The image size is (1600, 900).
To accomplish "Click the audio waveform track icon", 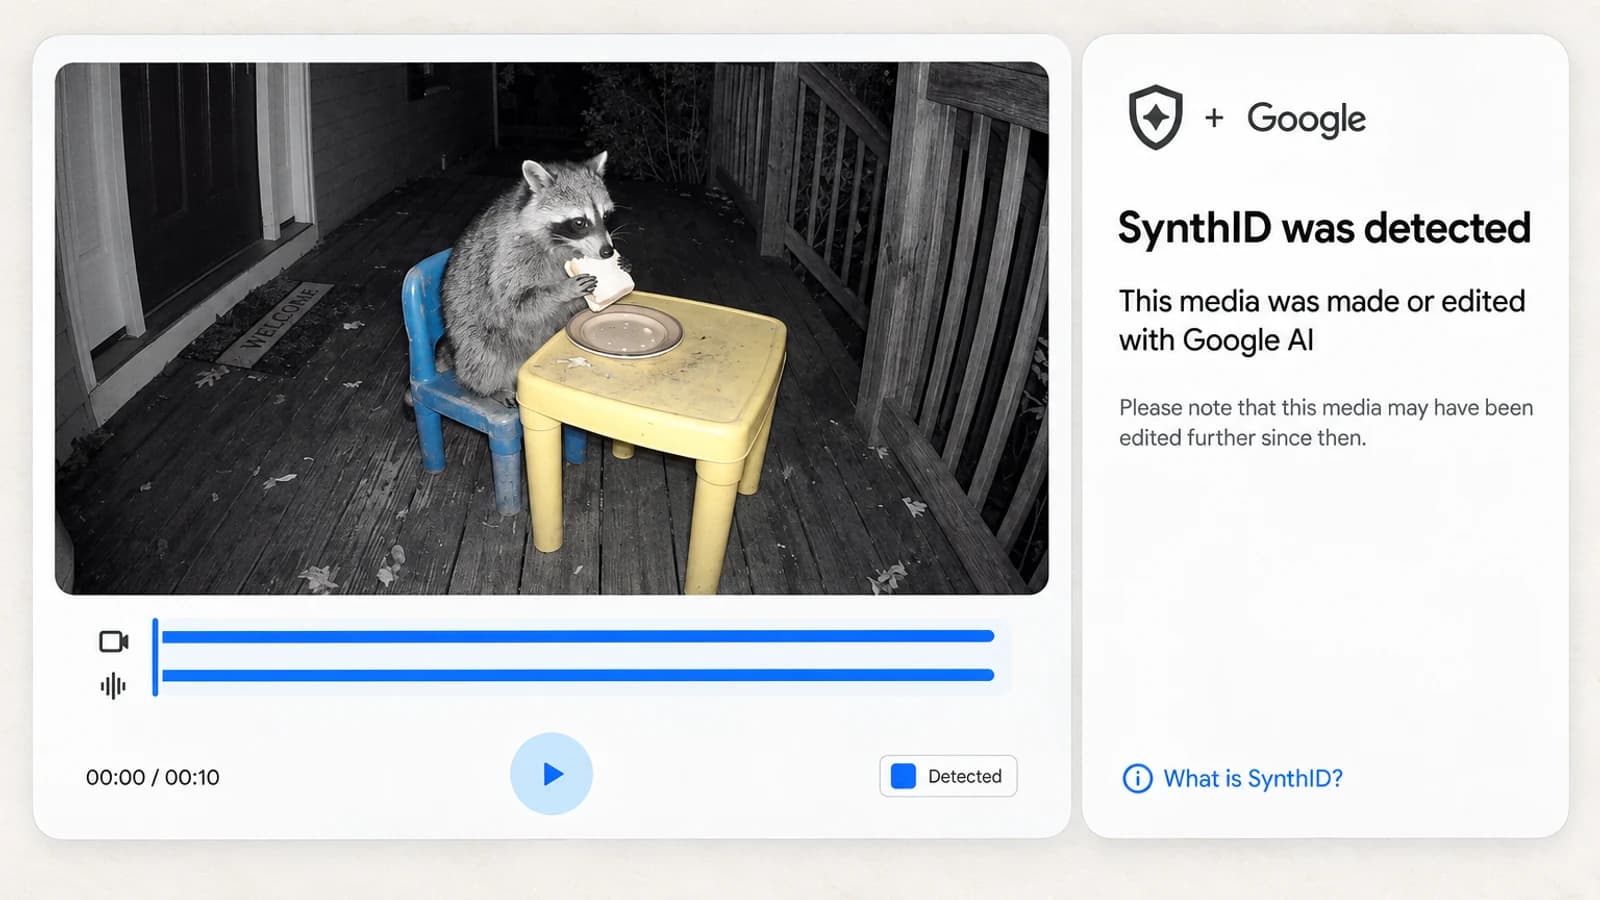I will coord(113,686).
